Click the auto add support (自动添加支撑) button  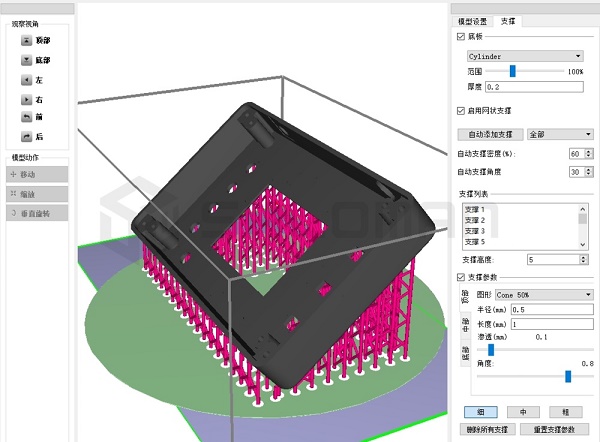[489, 133]
